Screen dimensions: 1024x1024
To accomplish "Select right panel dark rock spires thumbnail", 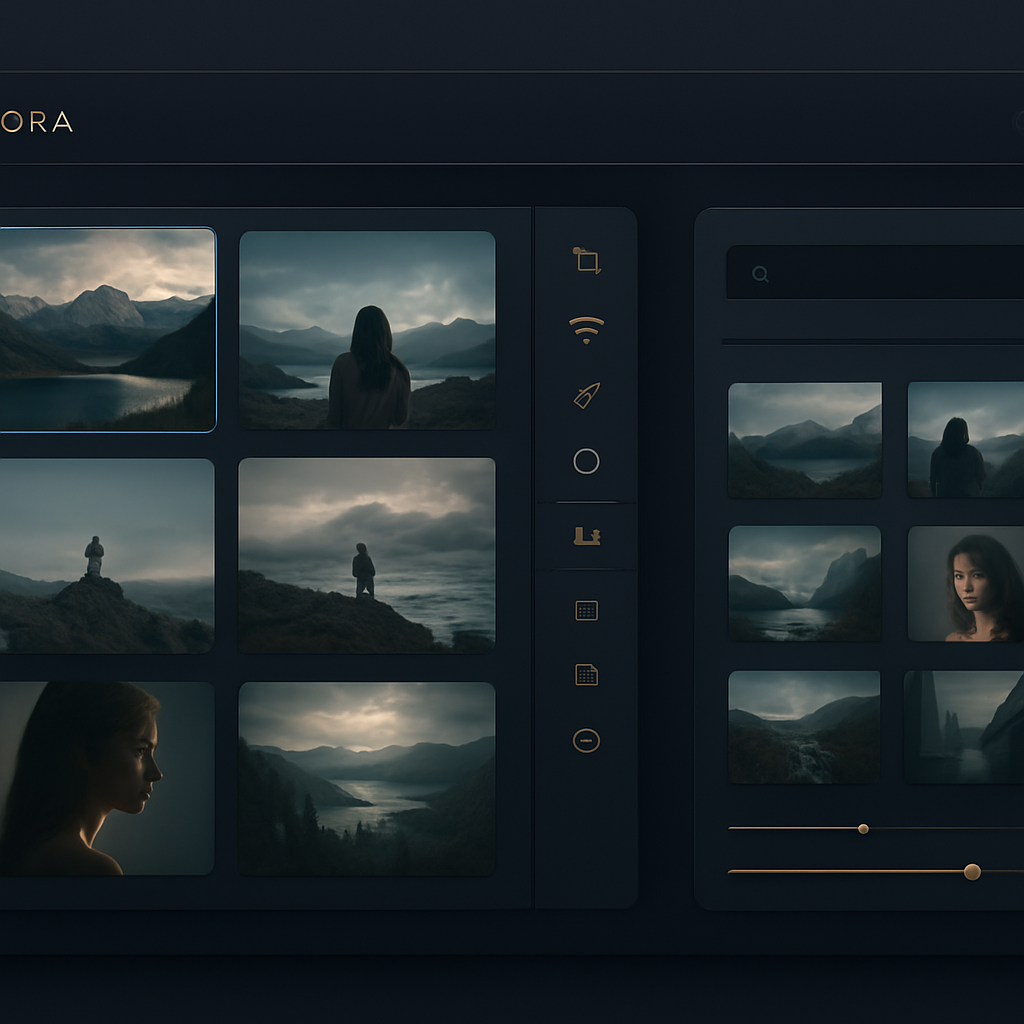I will coord(964,727).
